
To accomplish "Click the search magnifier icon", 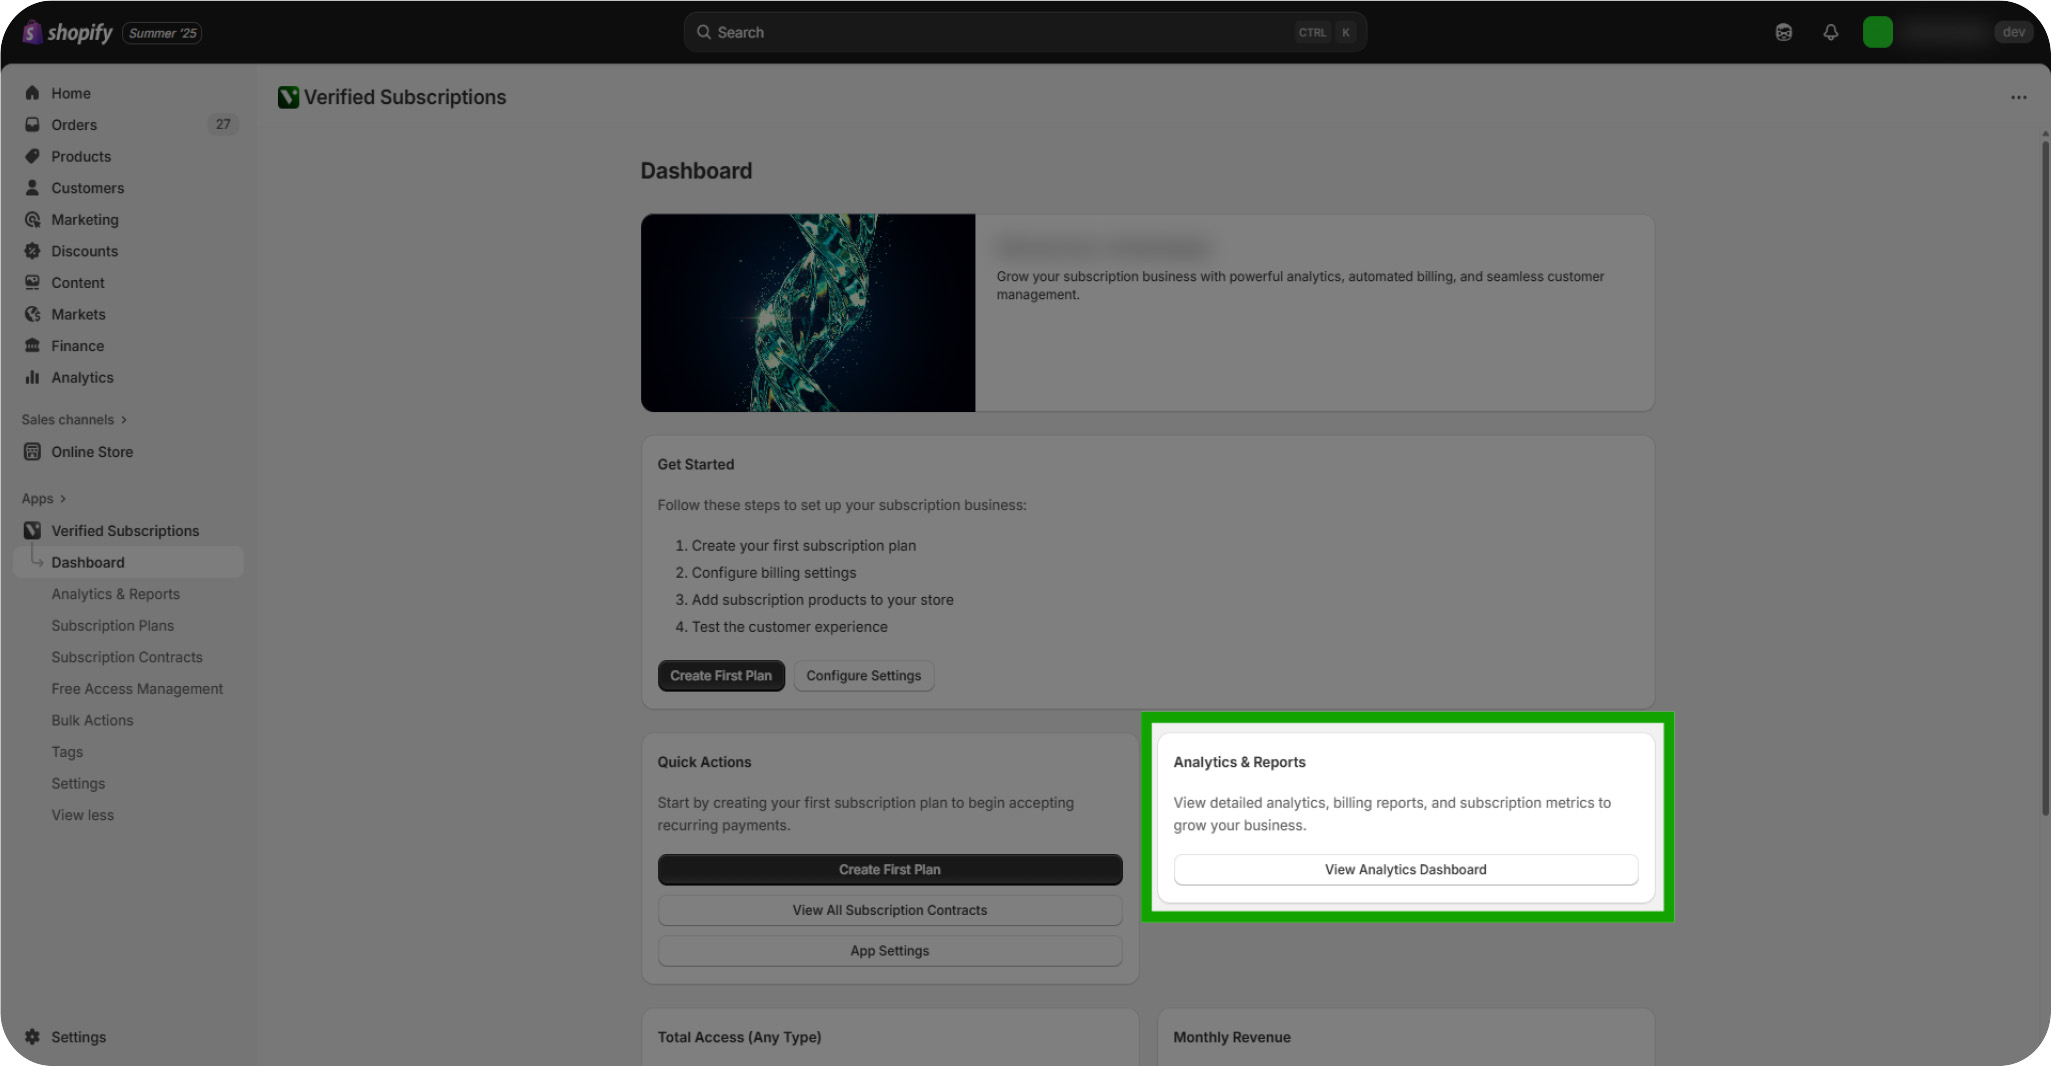I will (704, 32).
